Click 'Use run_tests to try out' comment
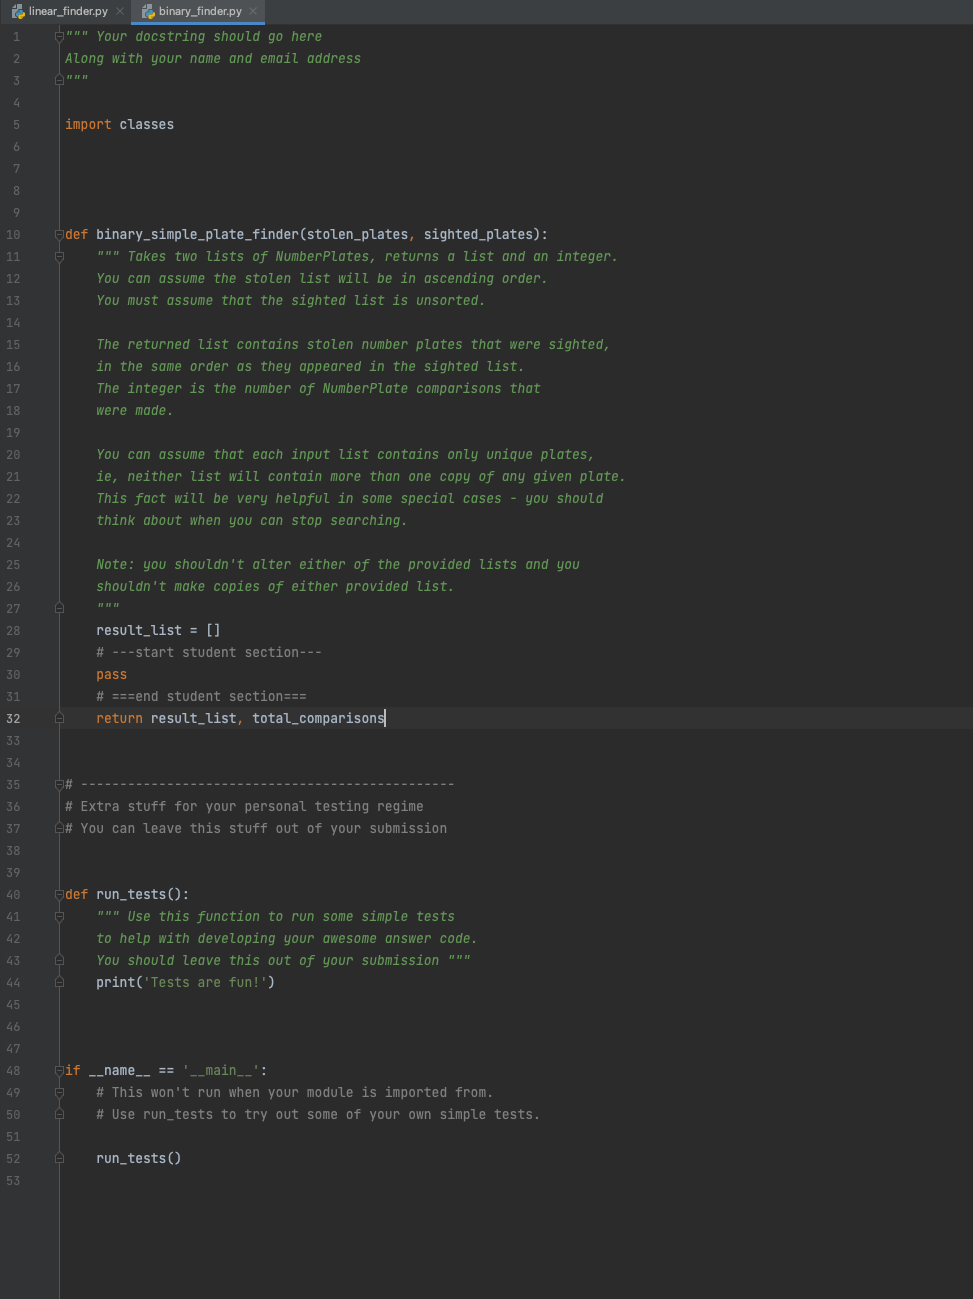The height and width of the screenshot is (1299, 973). point(318,1115)
